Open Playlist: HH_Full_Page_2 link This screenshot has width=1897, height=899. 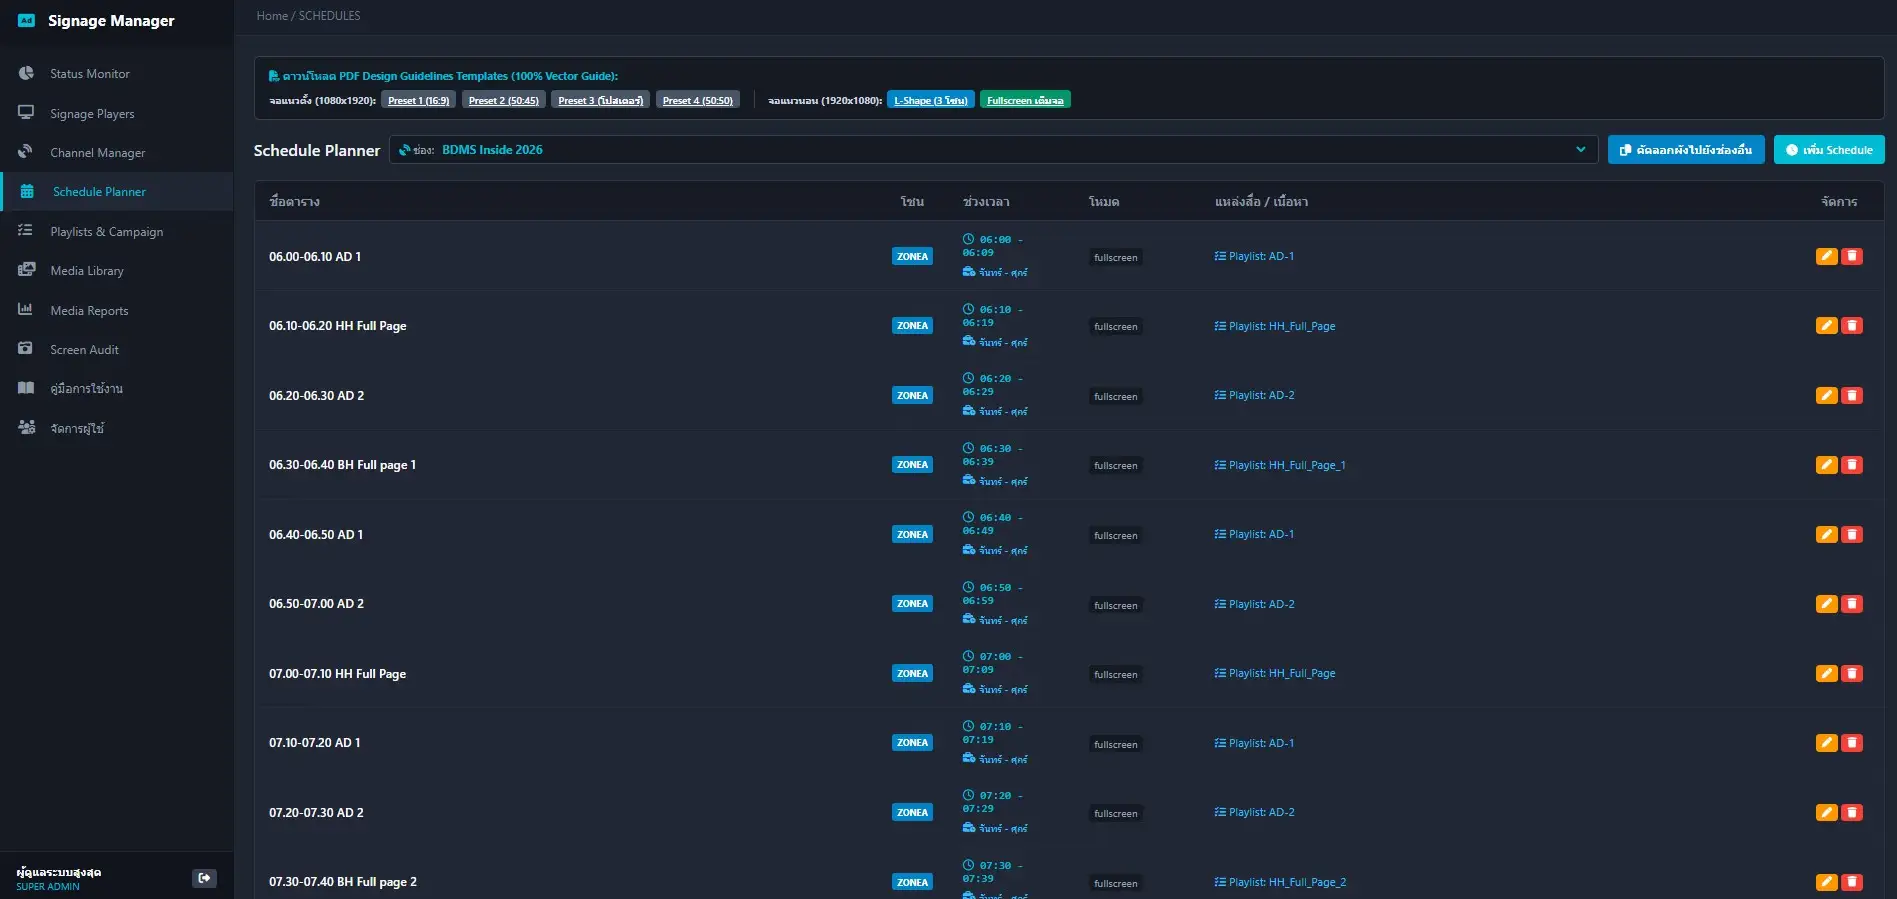[1280, 882]
